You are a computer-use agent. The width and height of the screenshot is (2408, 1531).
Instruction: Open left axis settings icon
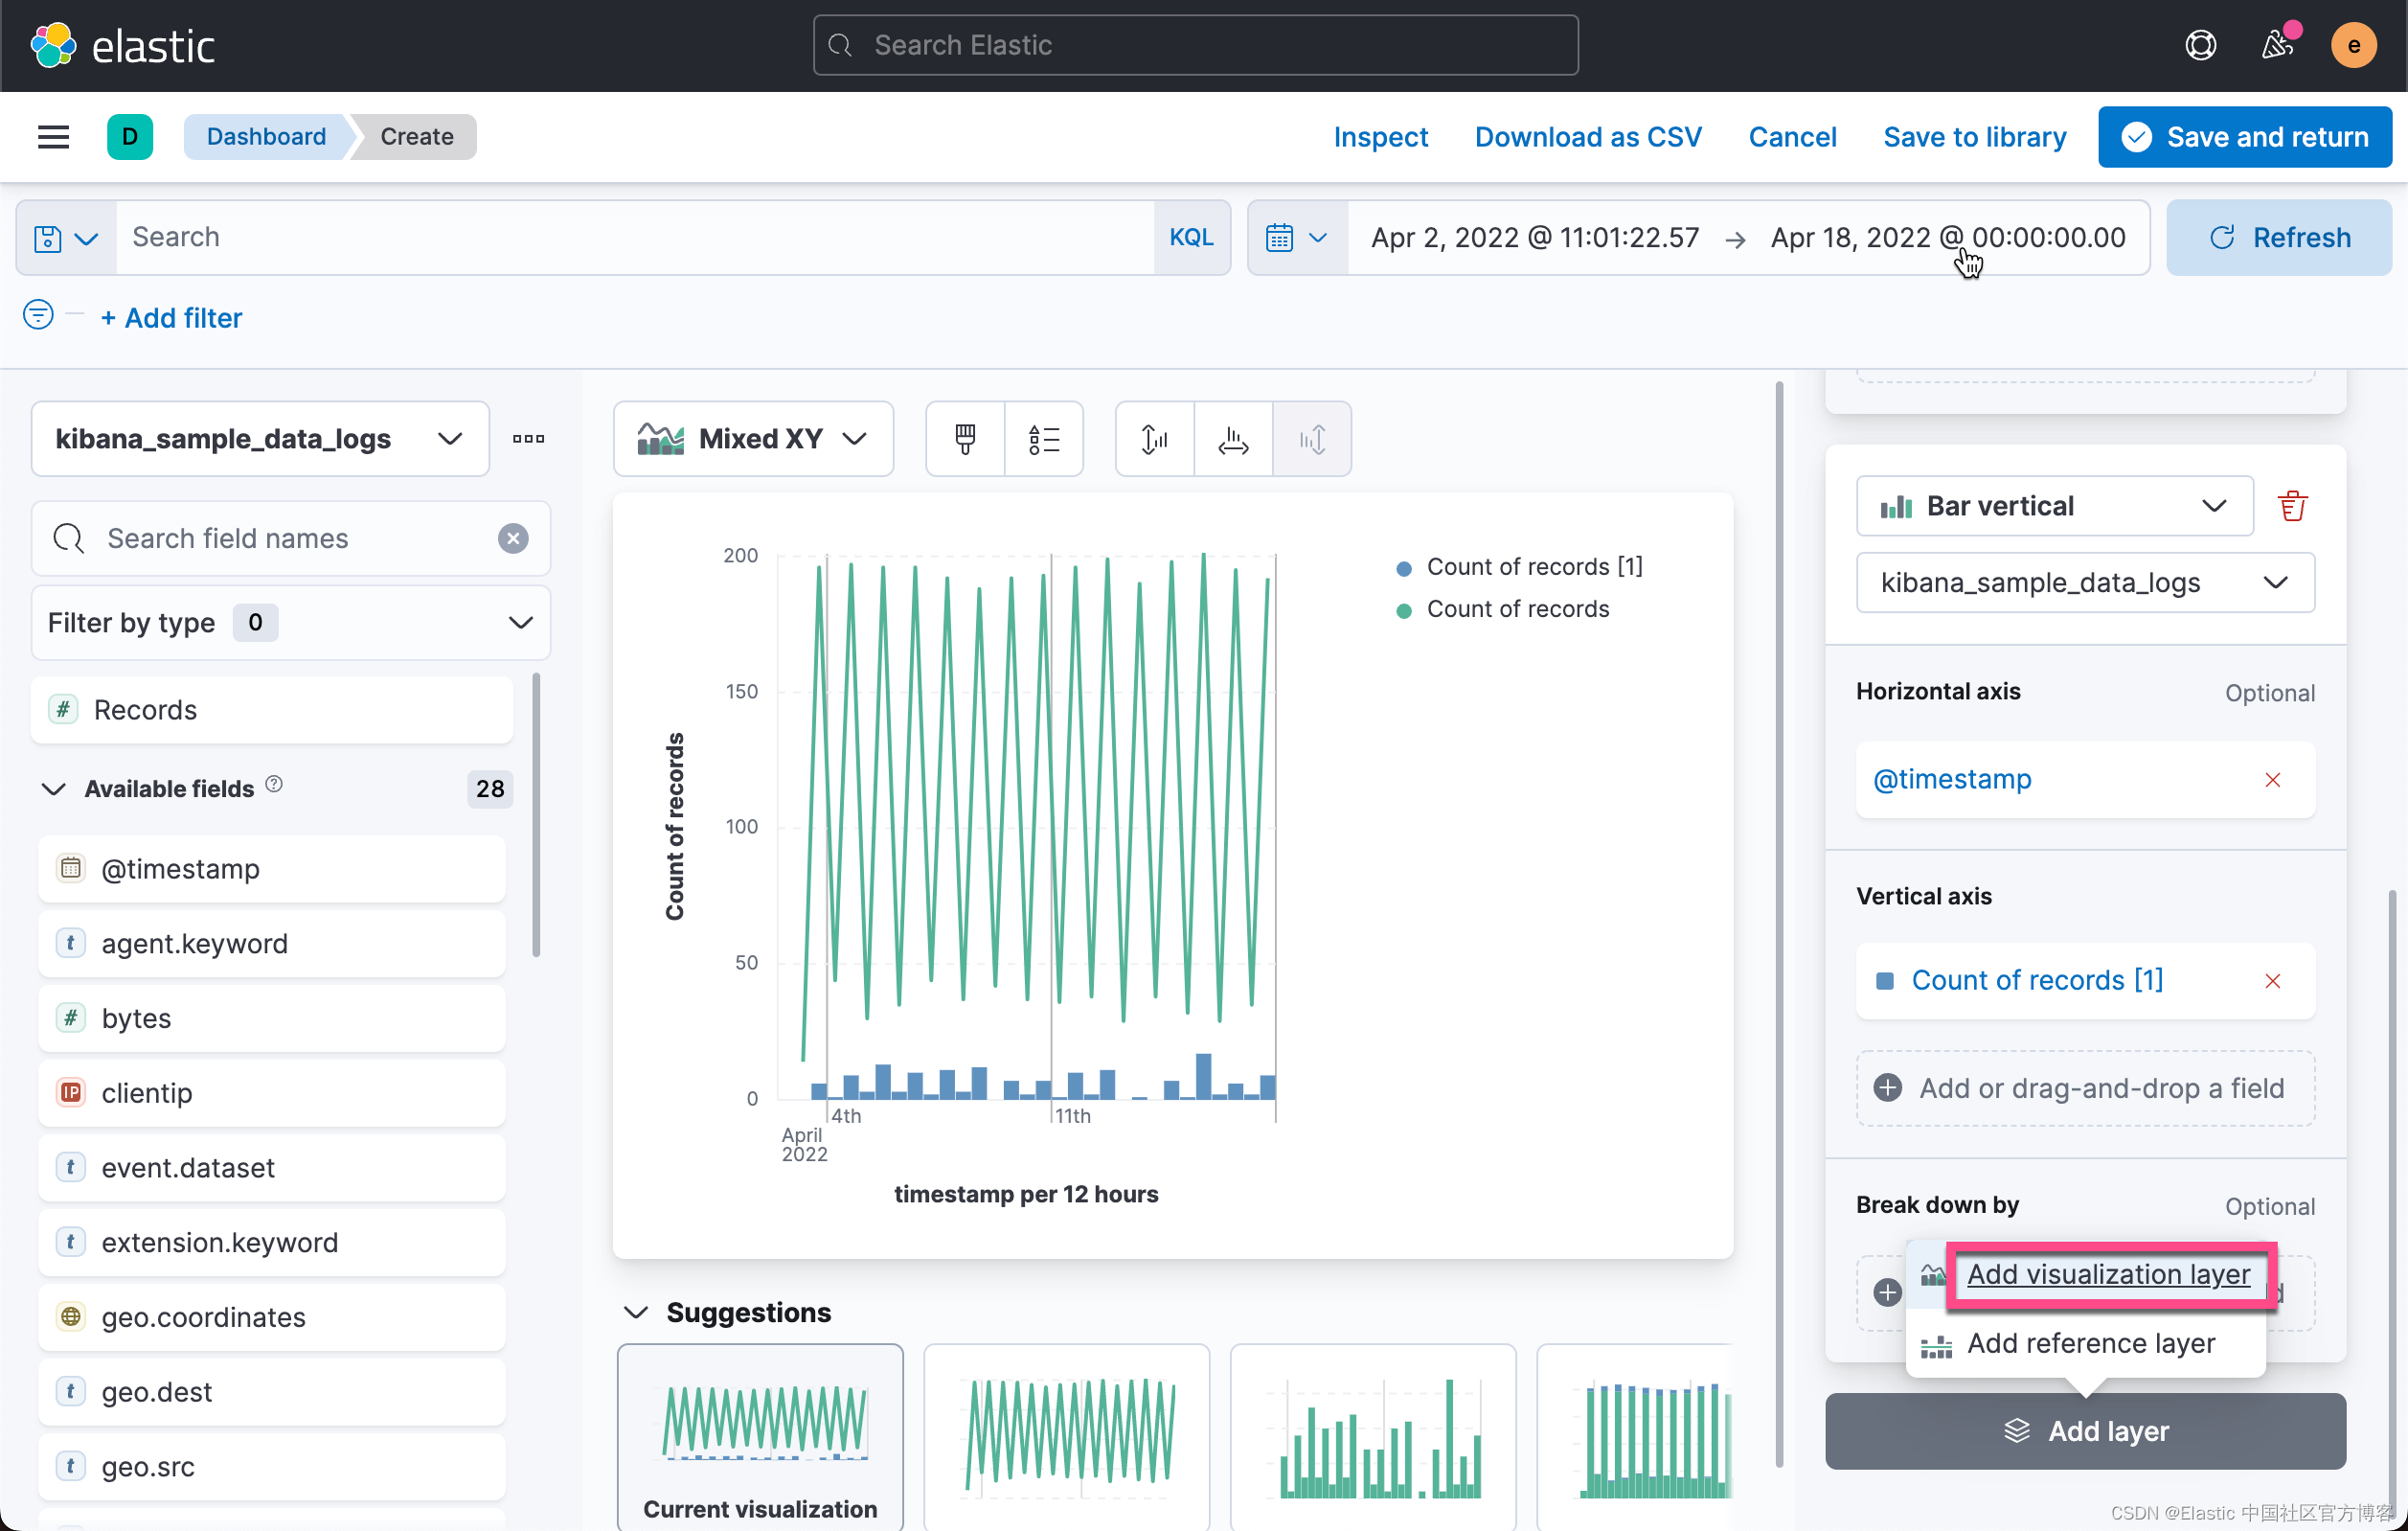[1154, 439]
